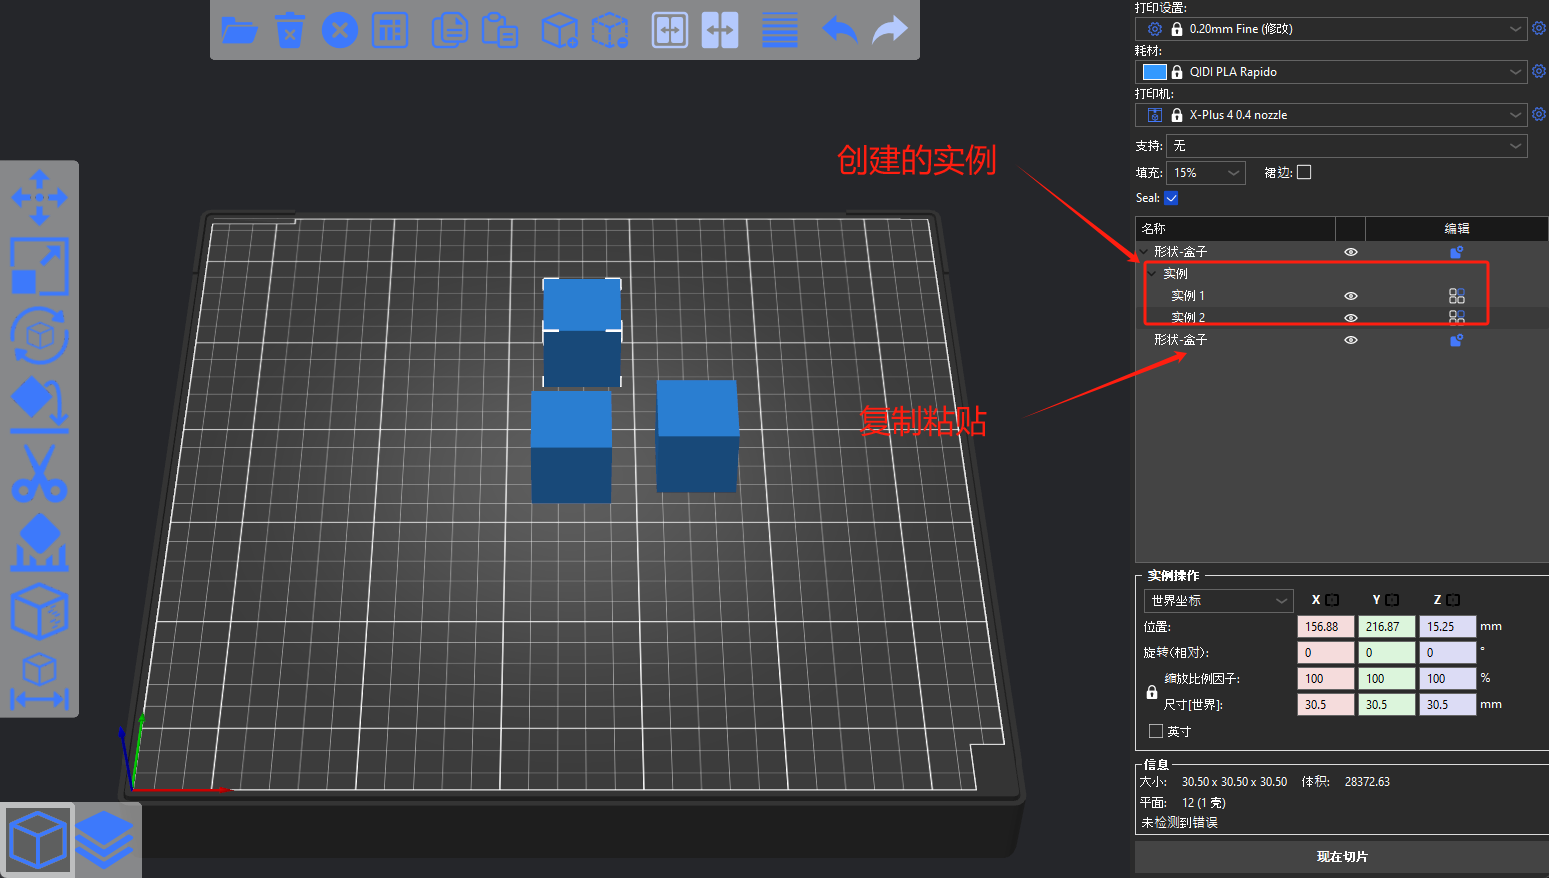
Task: Click the blue filament color swatch
Action: [x=1154, y=72]
